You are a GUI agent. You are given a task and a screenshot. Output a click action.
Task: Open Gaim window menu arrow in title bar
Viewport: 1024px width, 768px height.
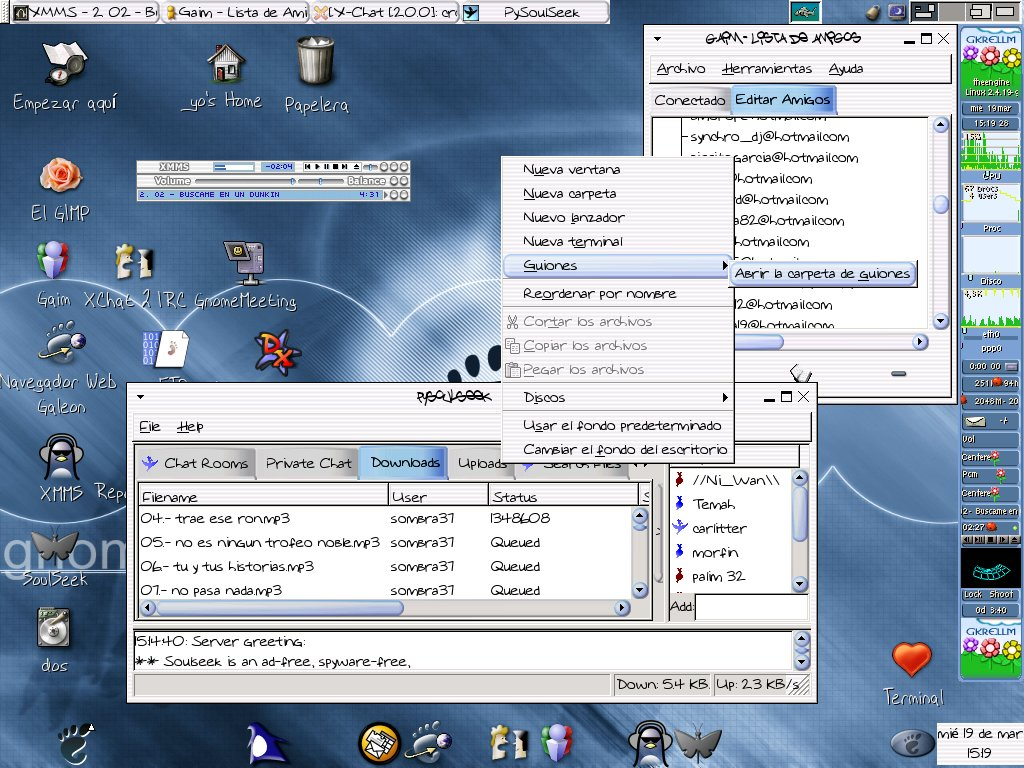pos(658,39)
